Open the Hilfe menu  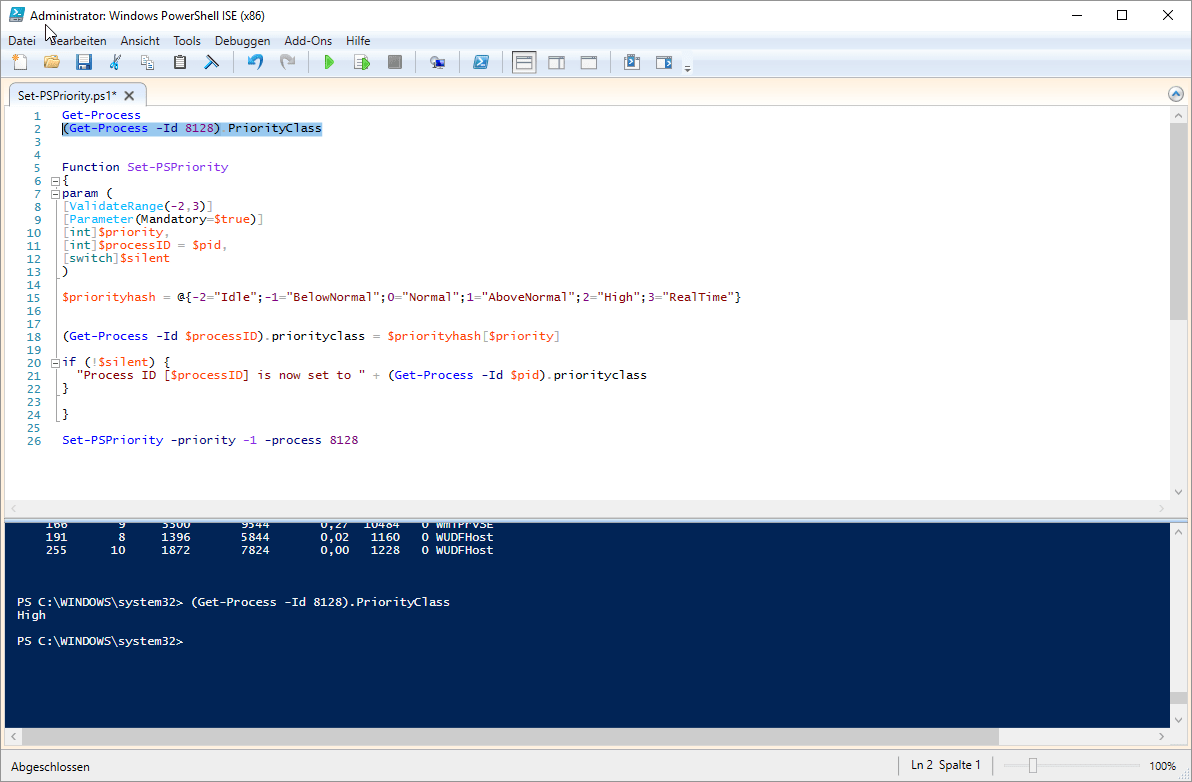358,40
